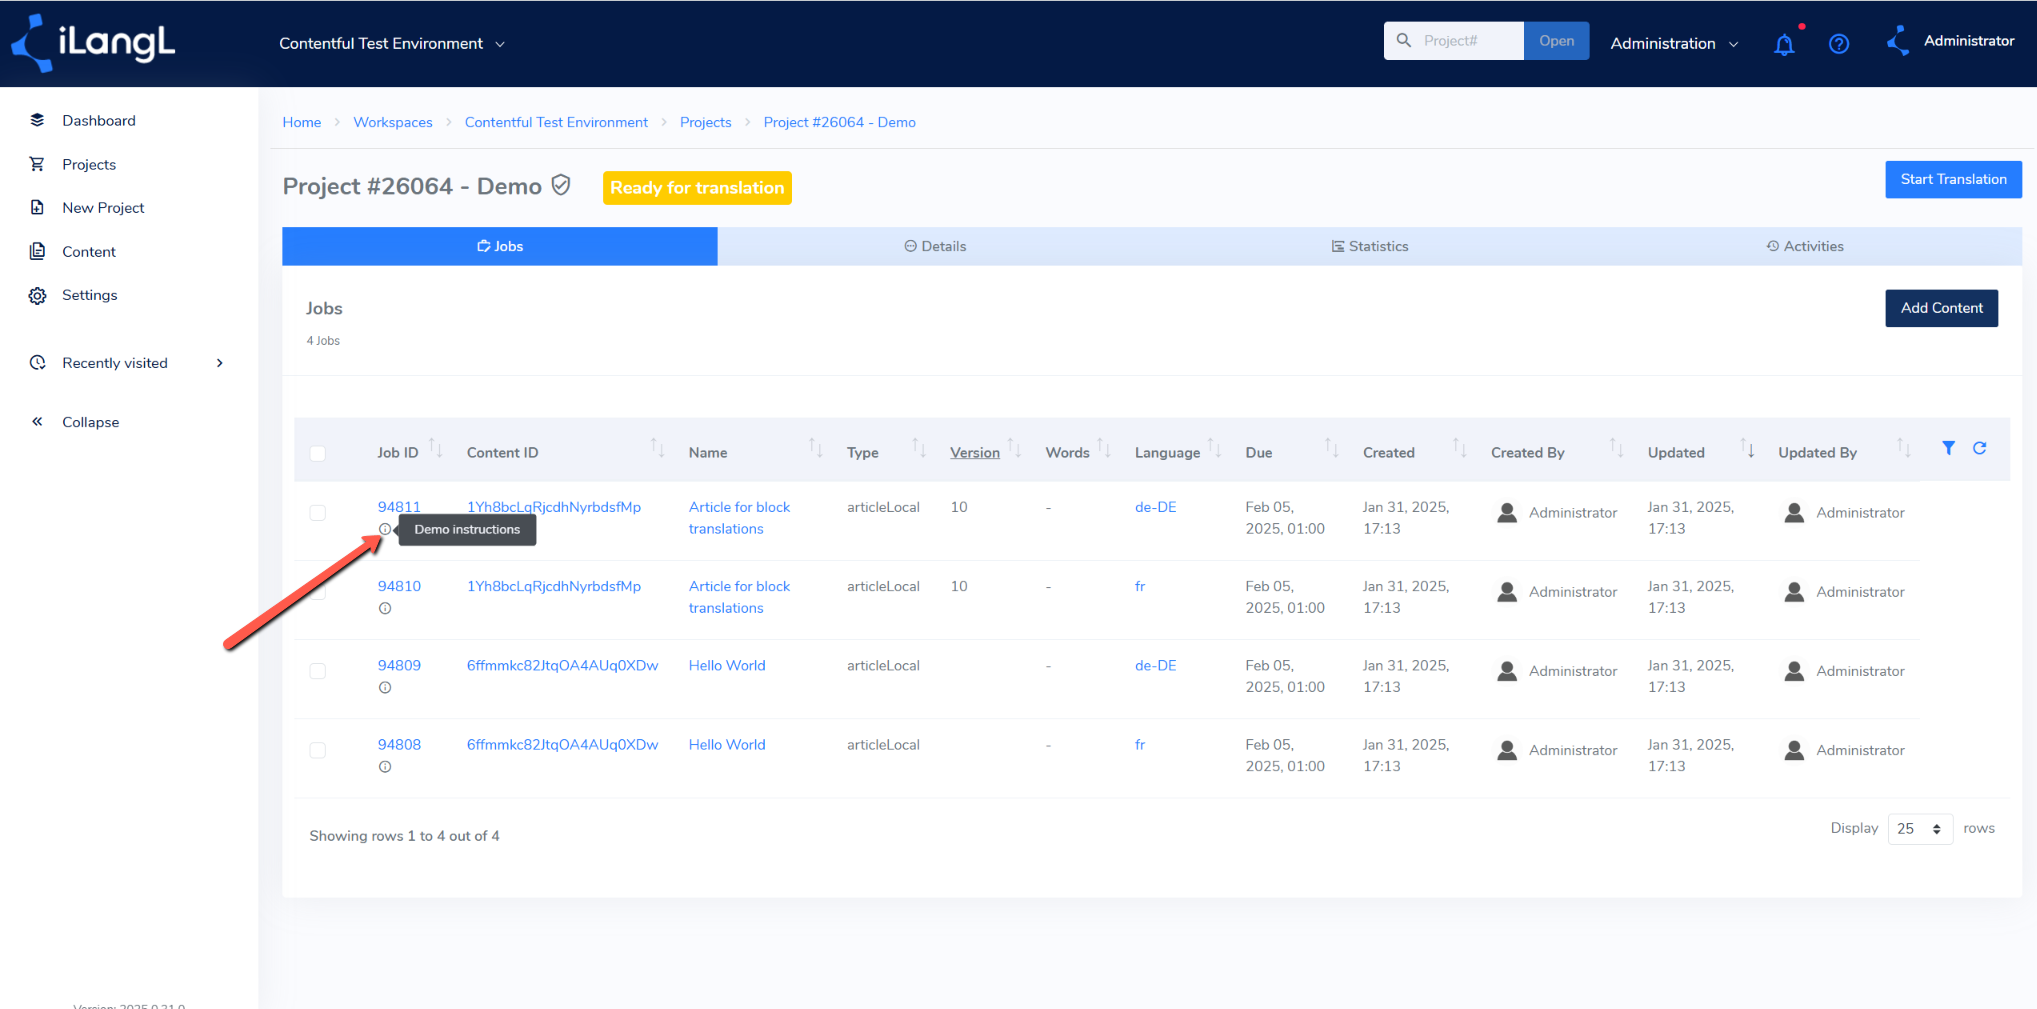Image resolution: width=2037 pixels, height=1009 pixels.
Task: Sort by the Name column arrows
Action: coord(816,447)
